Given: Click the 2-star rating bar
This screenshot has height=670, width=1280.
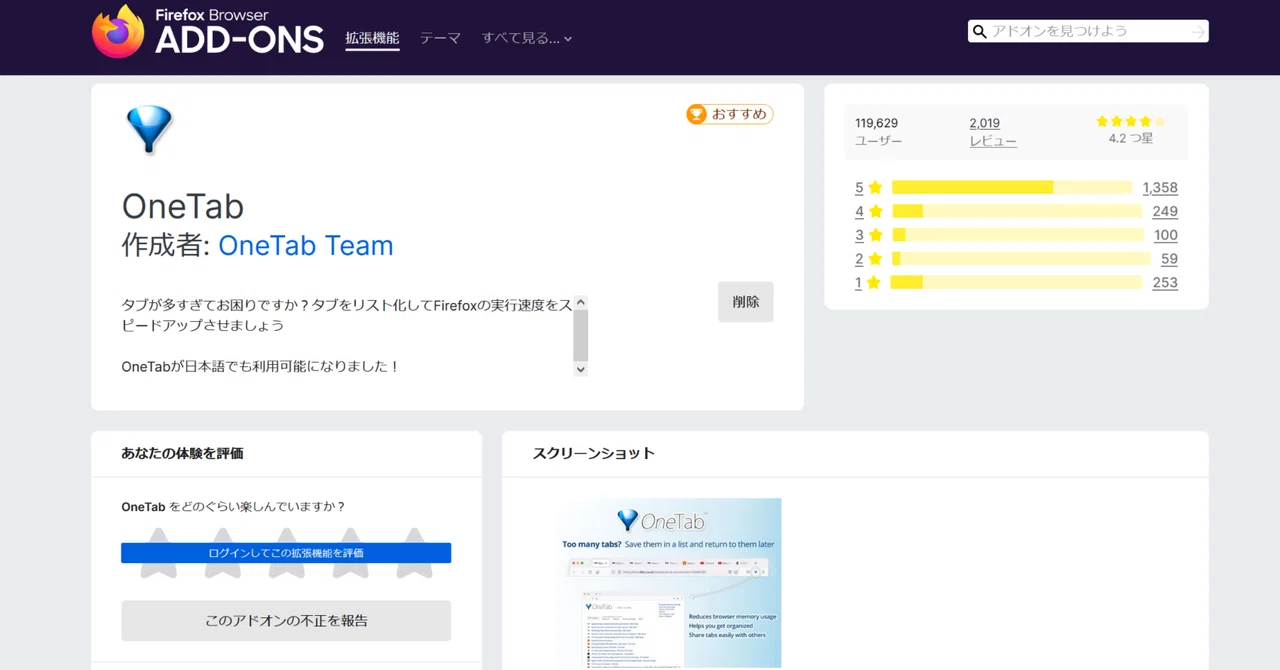Looking at the screenshot, I should (x=1020, y=259).
